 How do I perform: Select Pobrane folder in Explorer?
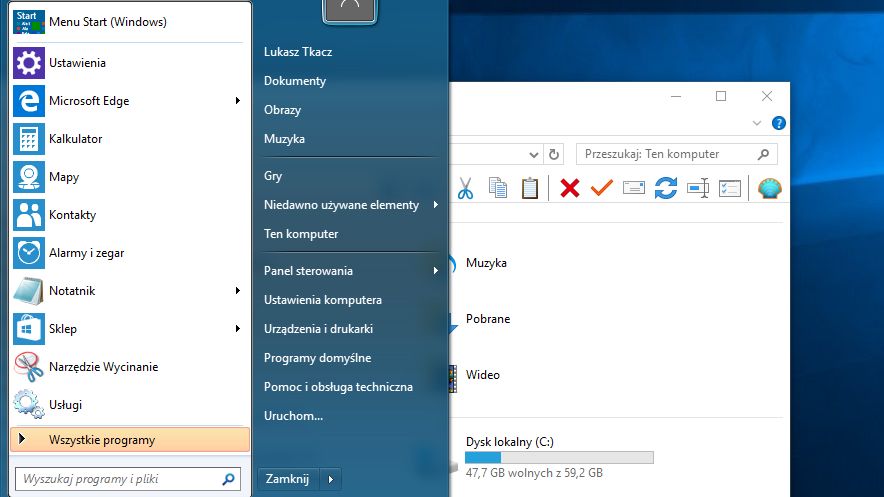488,319
